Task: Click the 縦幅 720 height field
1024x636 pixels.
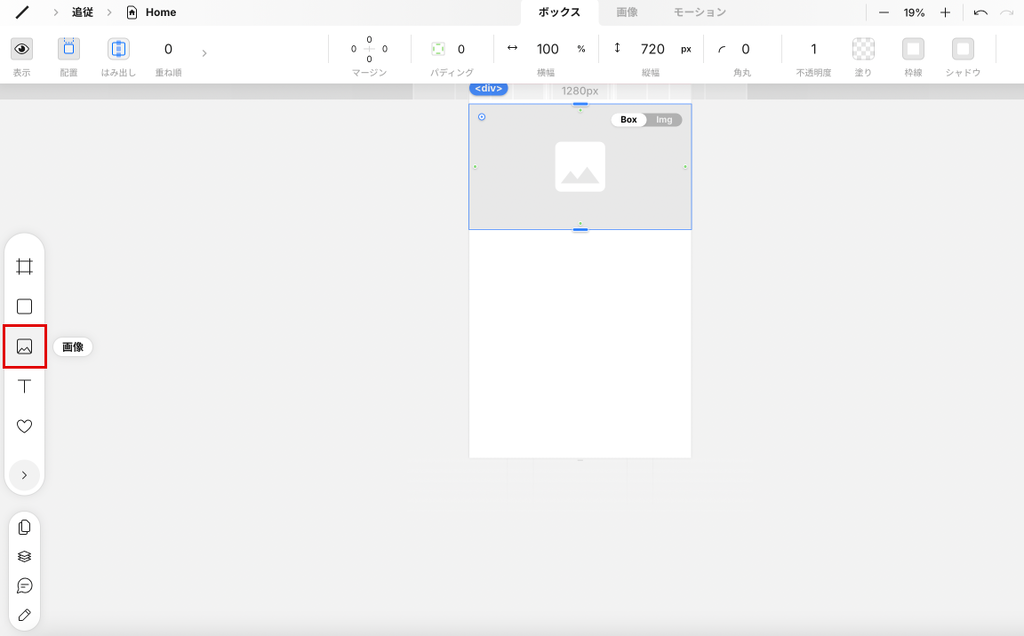Action: [652, 49]
